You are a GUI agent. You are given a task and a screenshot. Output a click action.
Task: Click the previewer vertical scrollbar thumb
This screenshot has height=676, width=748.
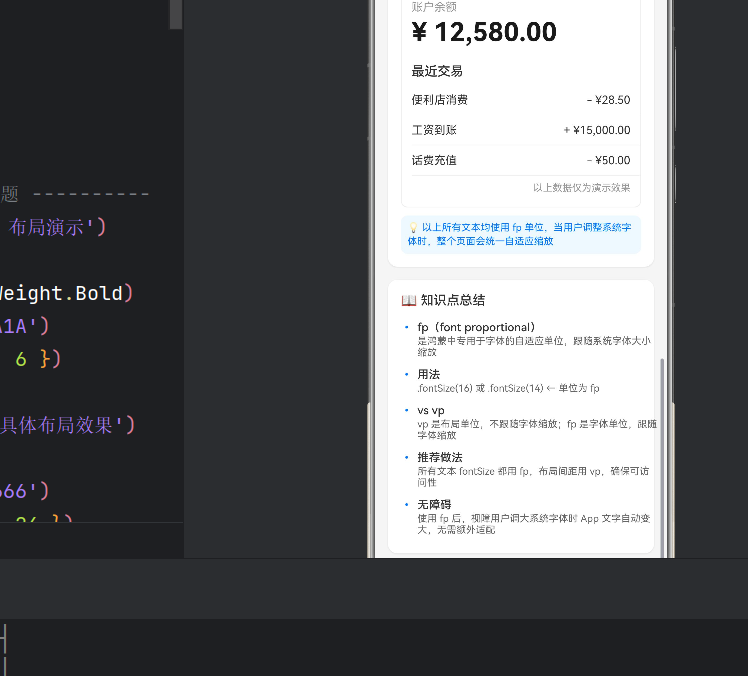pos(662,457)
